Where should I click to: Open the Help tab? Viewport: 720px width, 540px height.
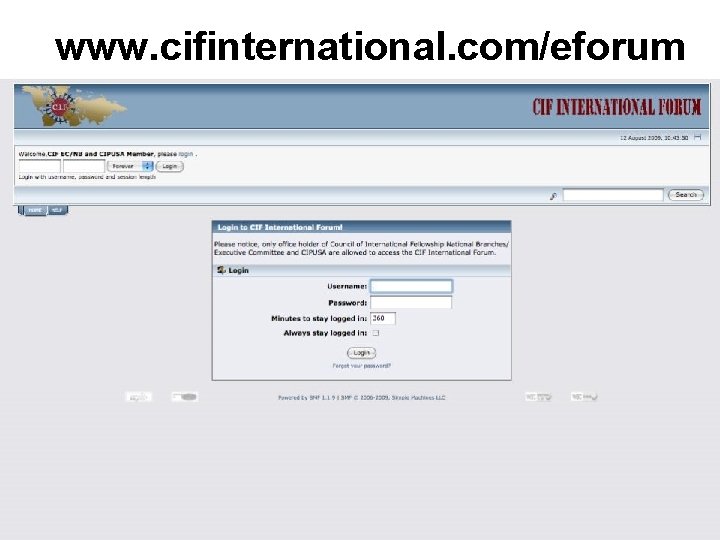coord(57,210)
